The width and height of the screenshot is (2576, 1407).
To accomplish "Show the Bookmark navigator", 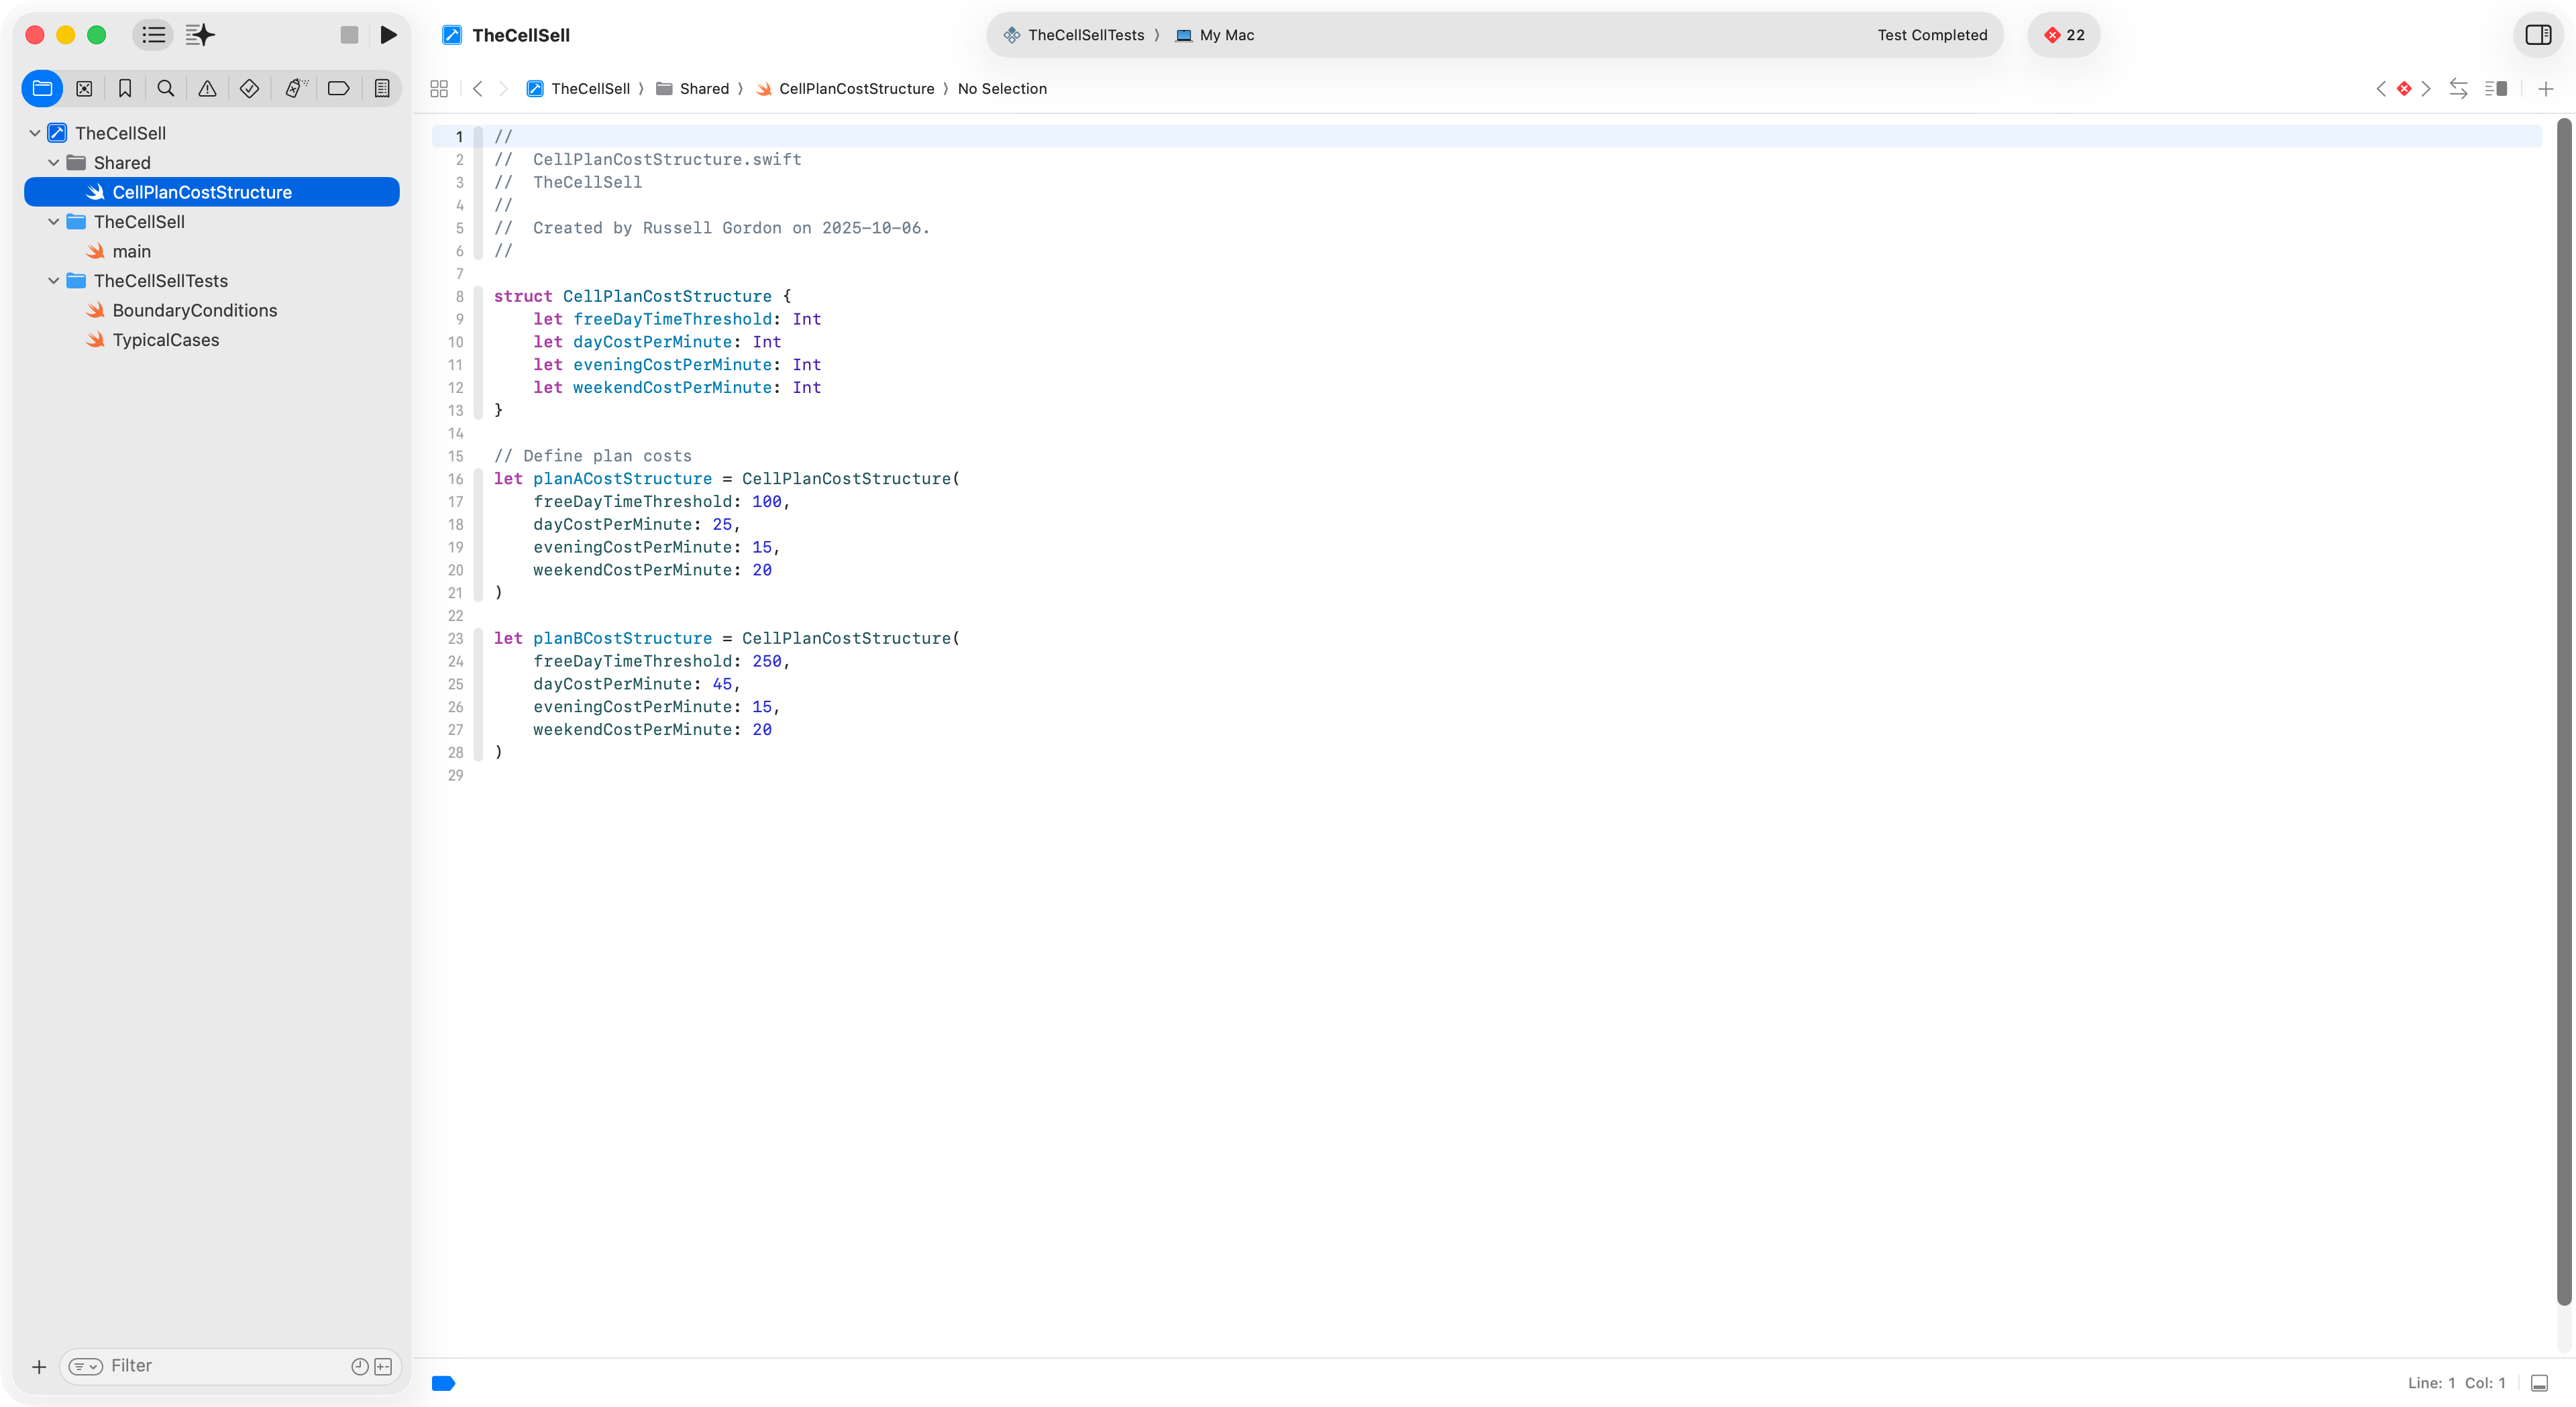I will coord(125,88).
